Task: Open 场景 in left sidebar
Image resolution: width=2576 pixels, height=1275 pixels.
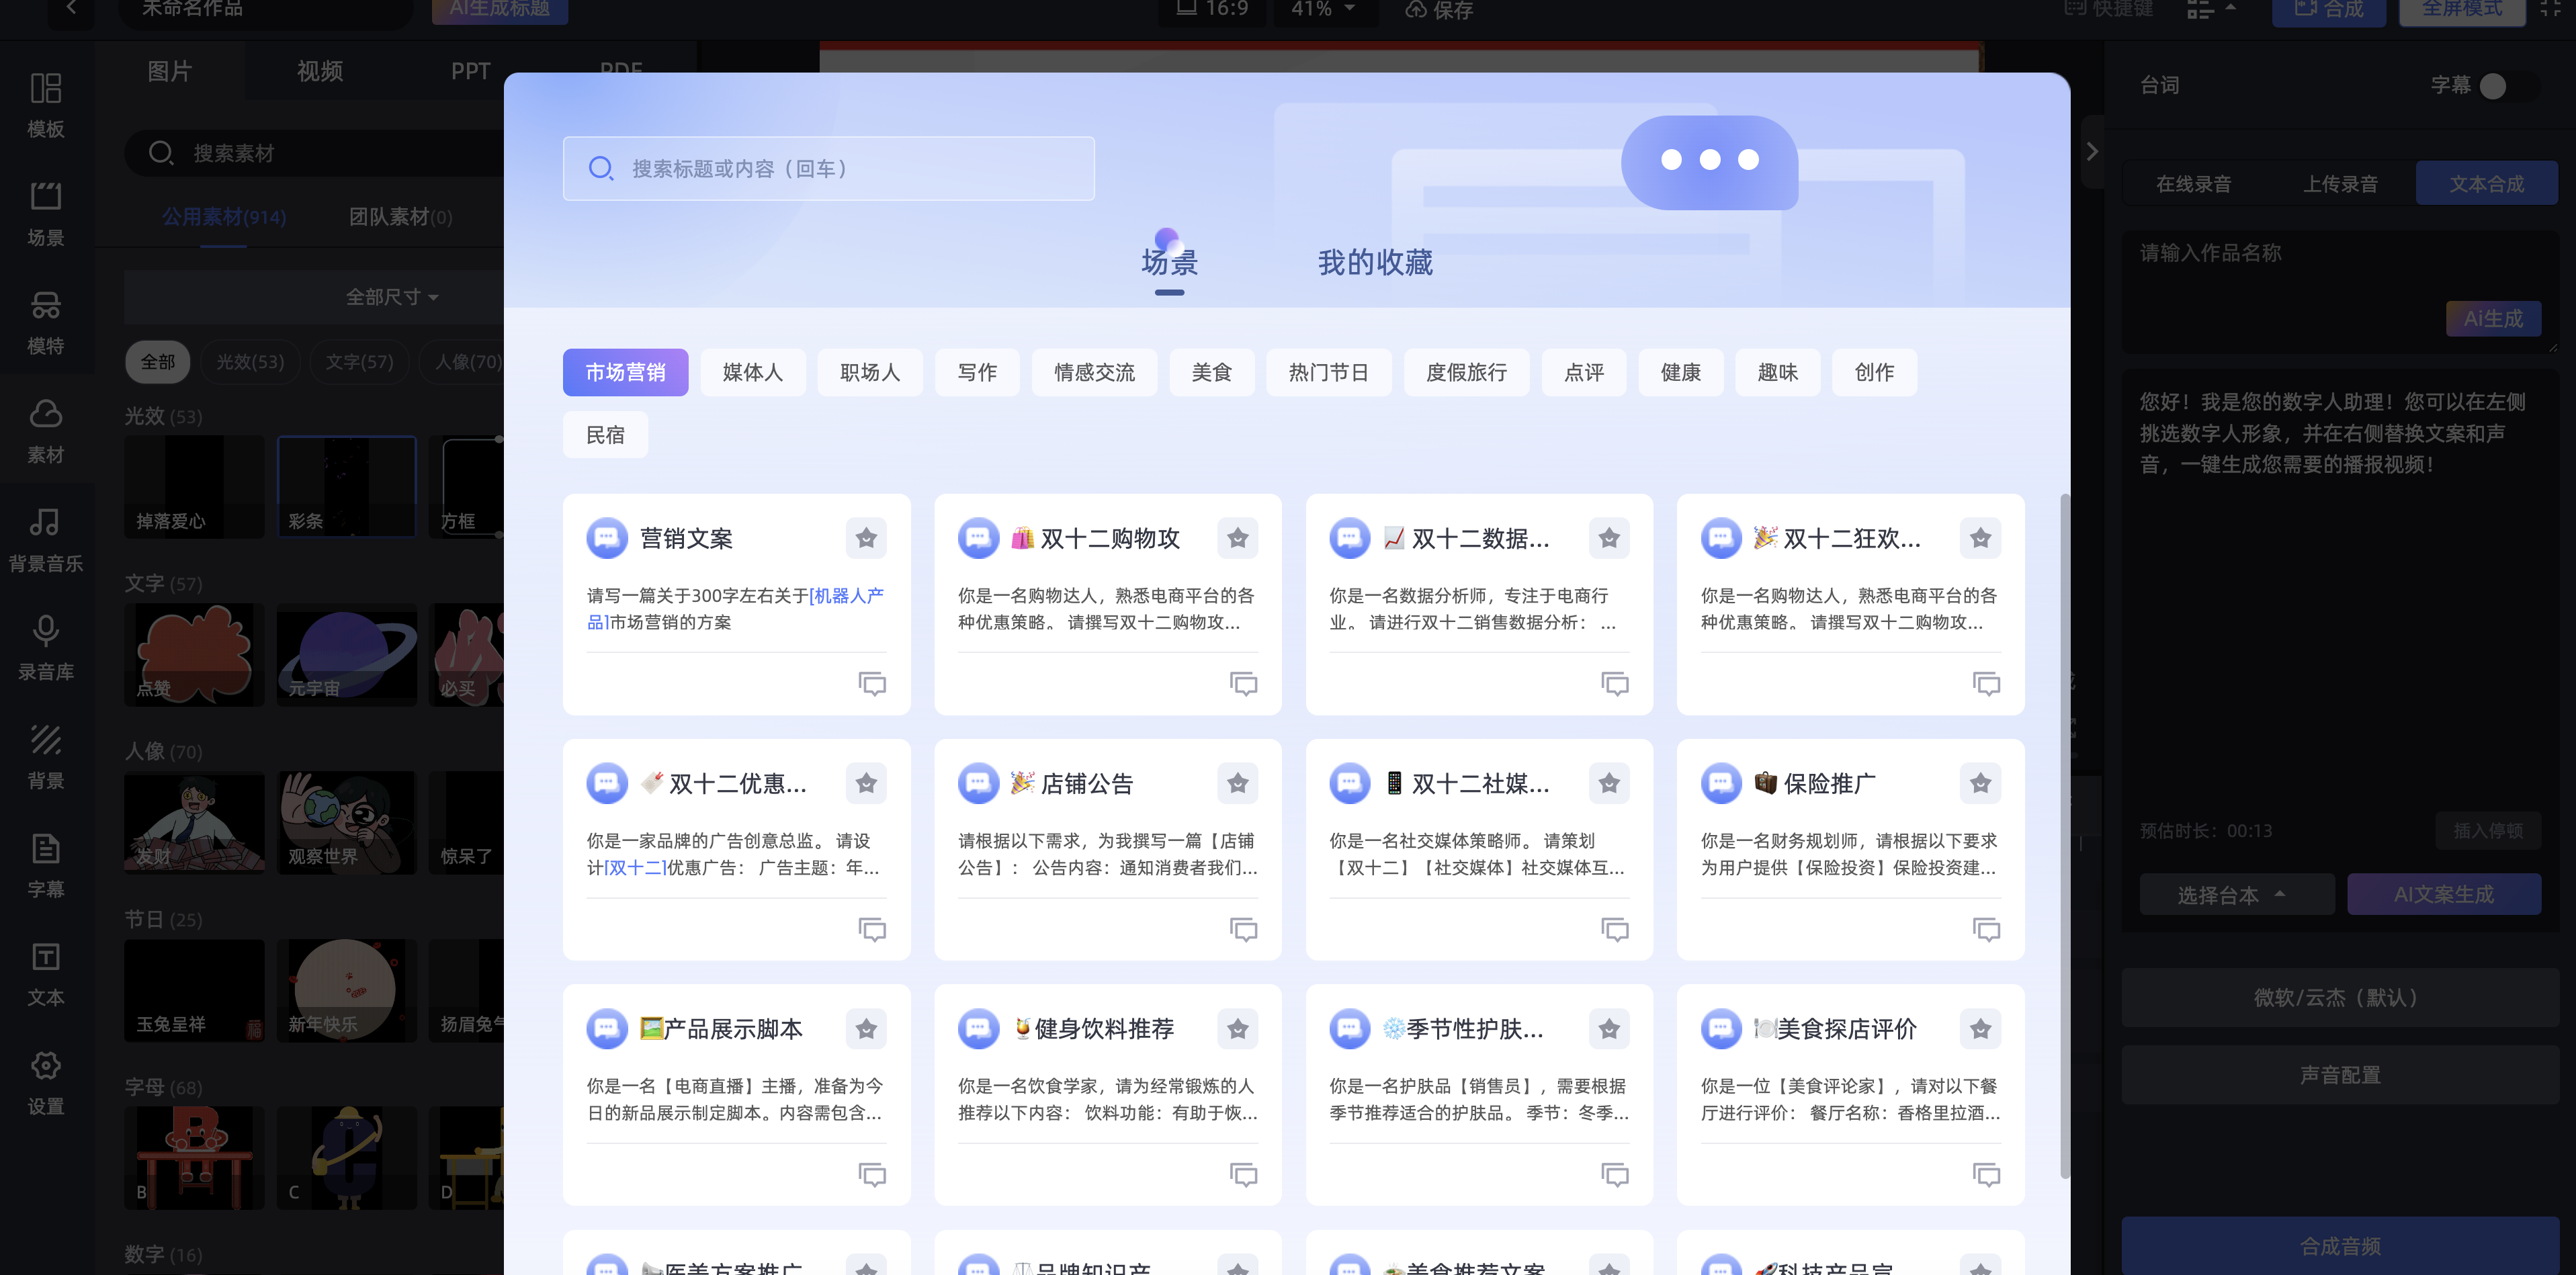Action: click(x=46, y=213)
